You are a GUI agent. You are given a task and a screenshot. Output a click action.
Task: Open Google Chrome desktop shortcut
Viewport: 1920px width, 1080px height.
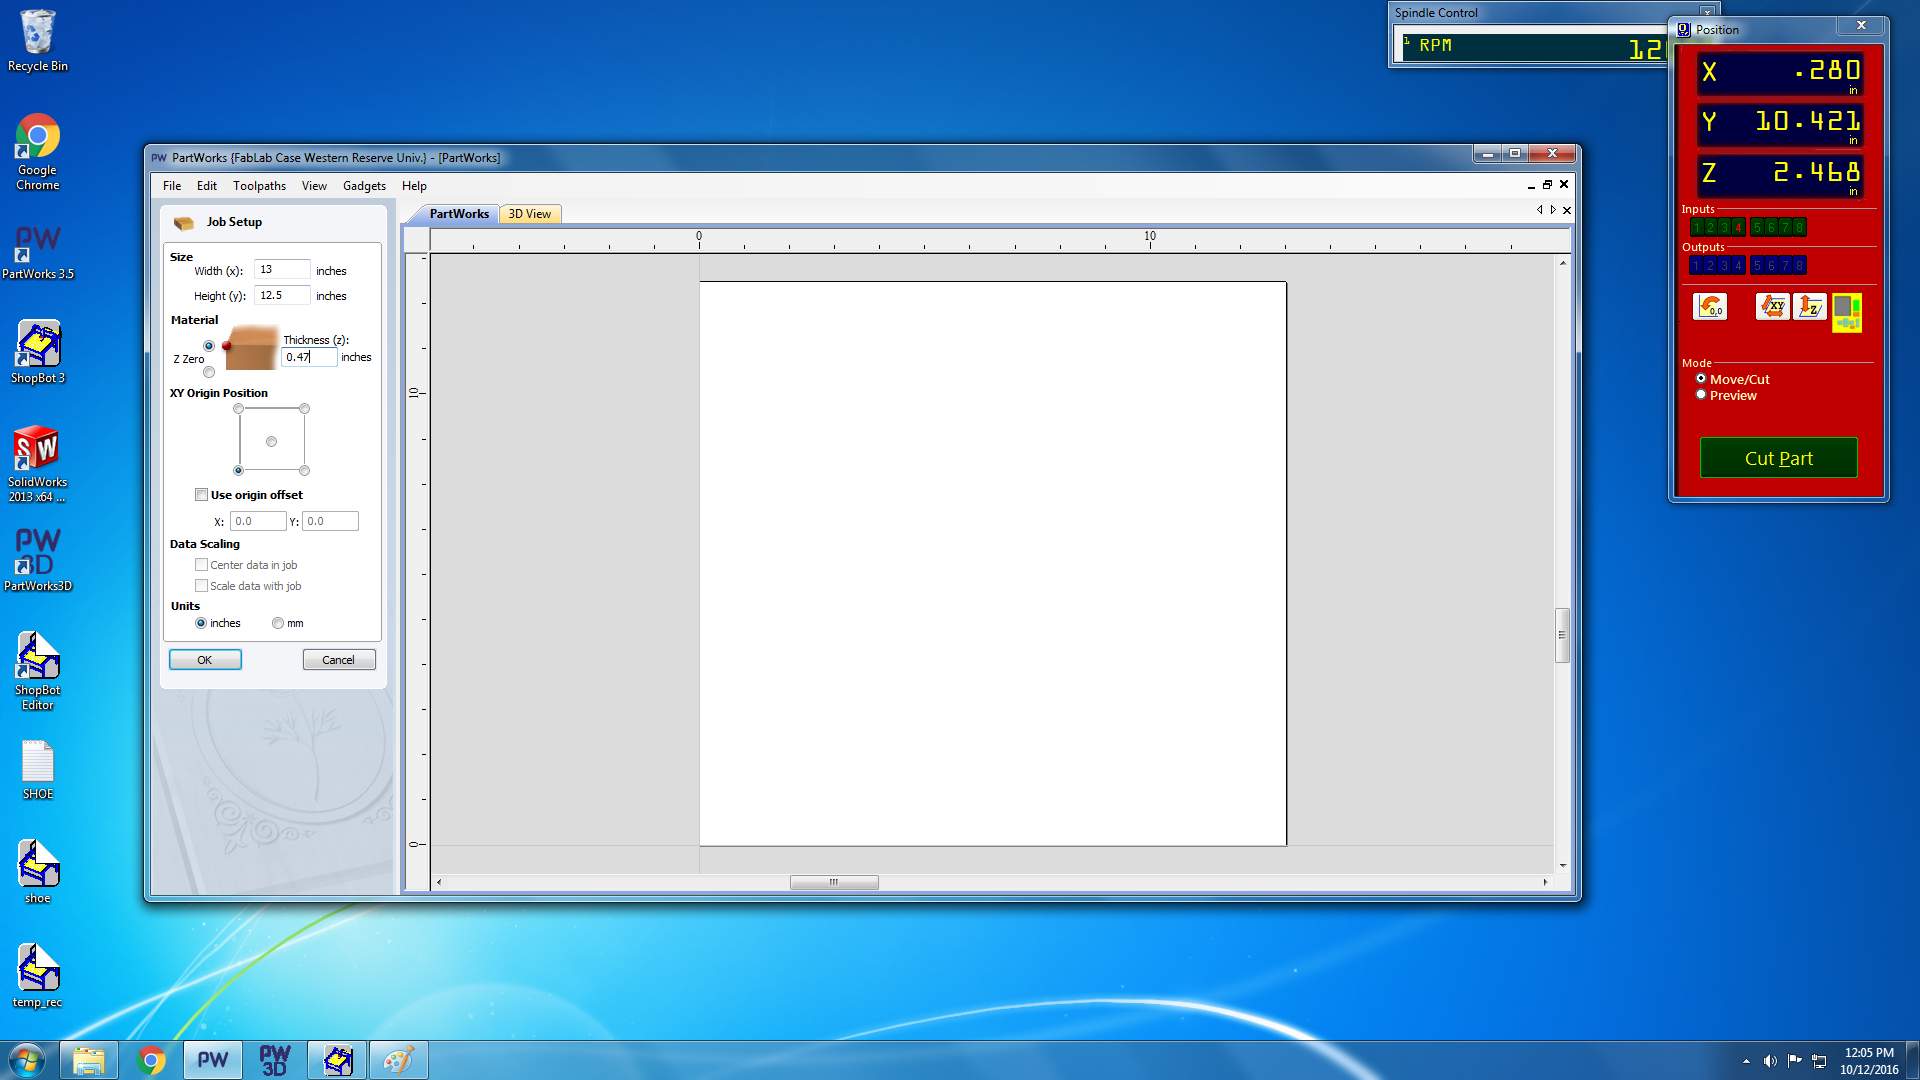(x=38, y=152)
